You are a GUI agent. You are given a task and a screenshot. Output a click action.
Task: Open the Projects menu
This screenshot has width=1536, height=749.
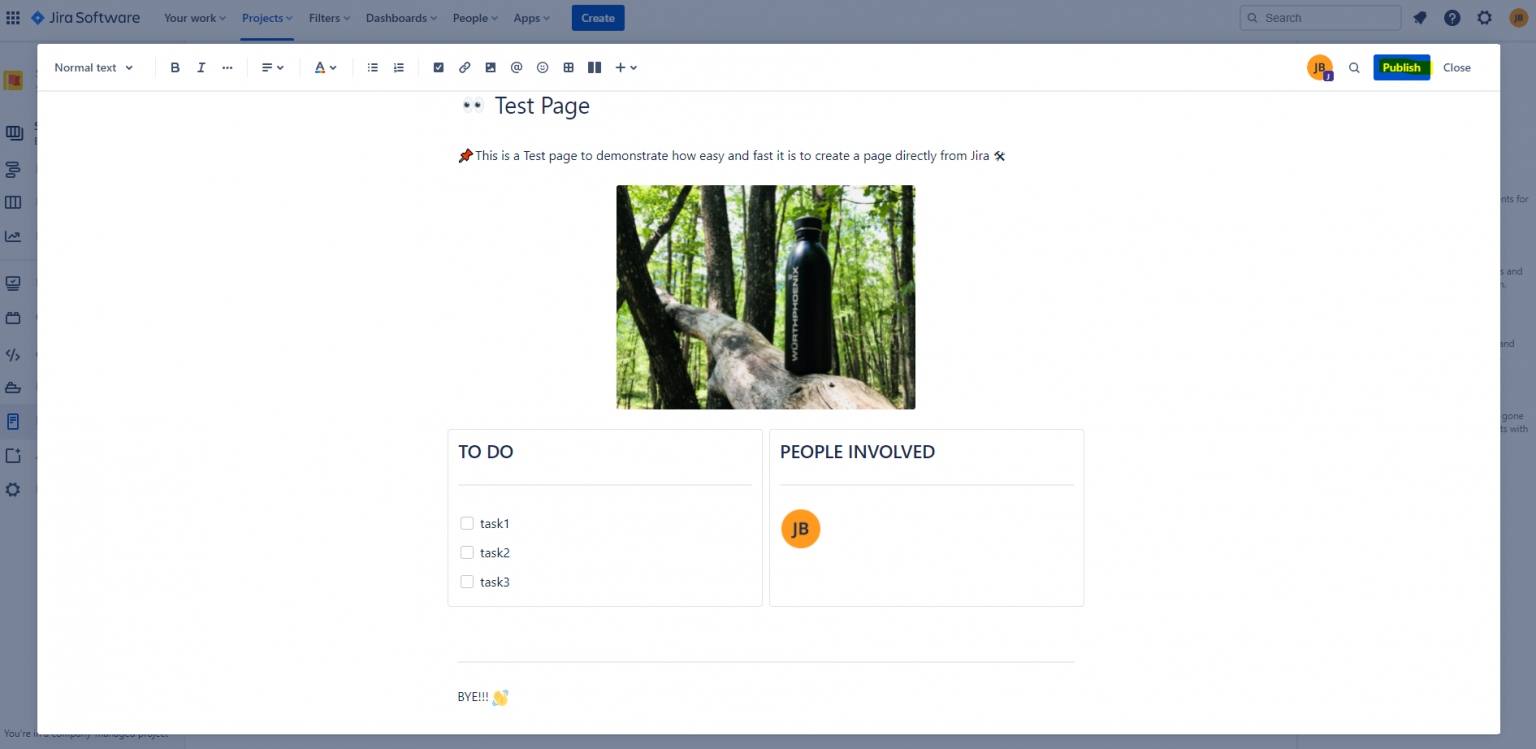pos(265,17)
